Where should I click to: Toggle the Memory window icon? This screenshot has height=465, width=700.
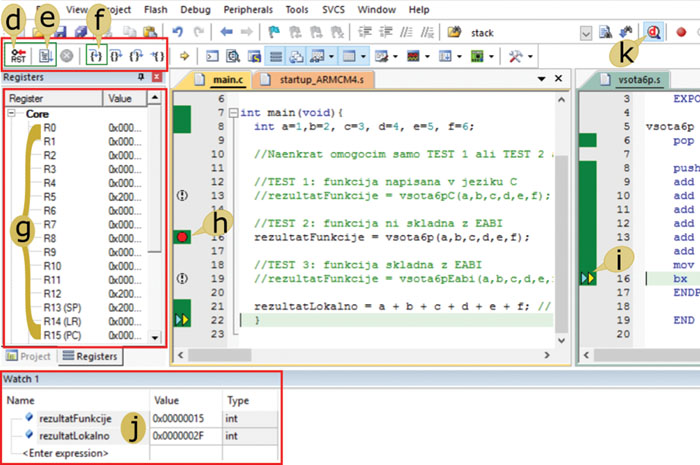click(x=349, y=56)
